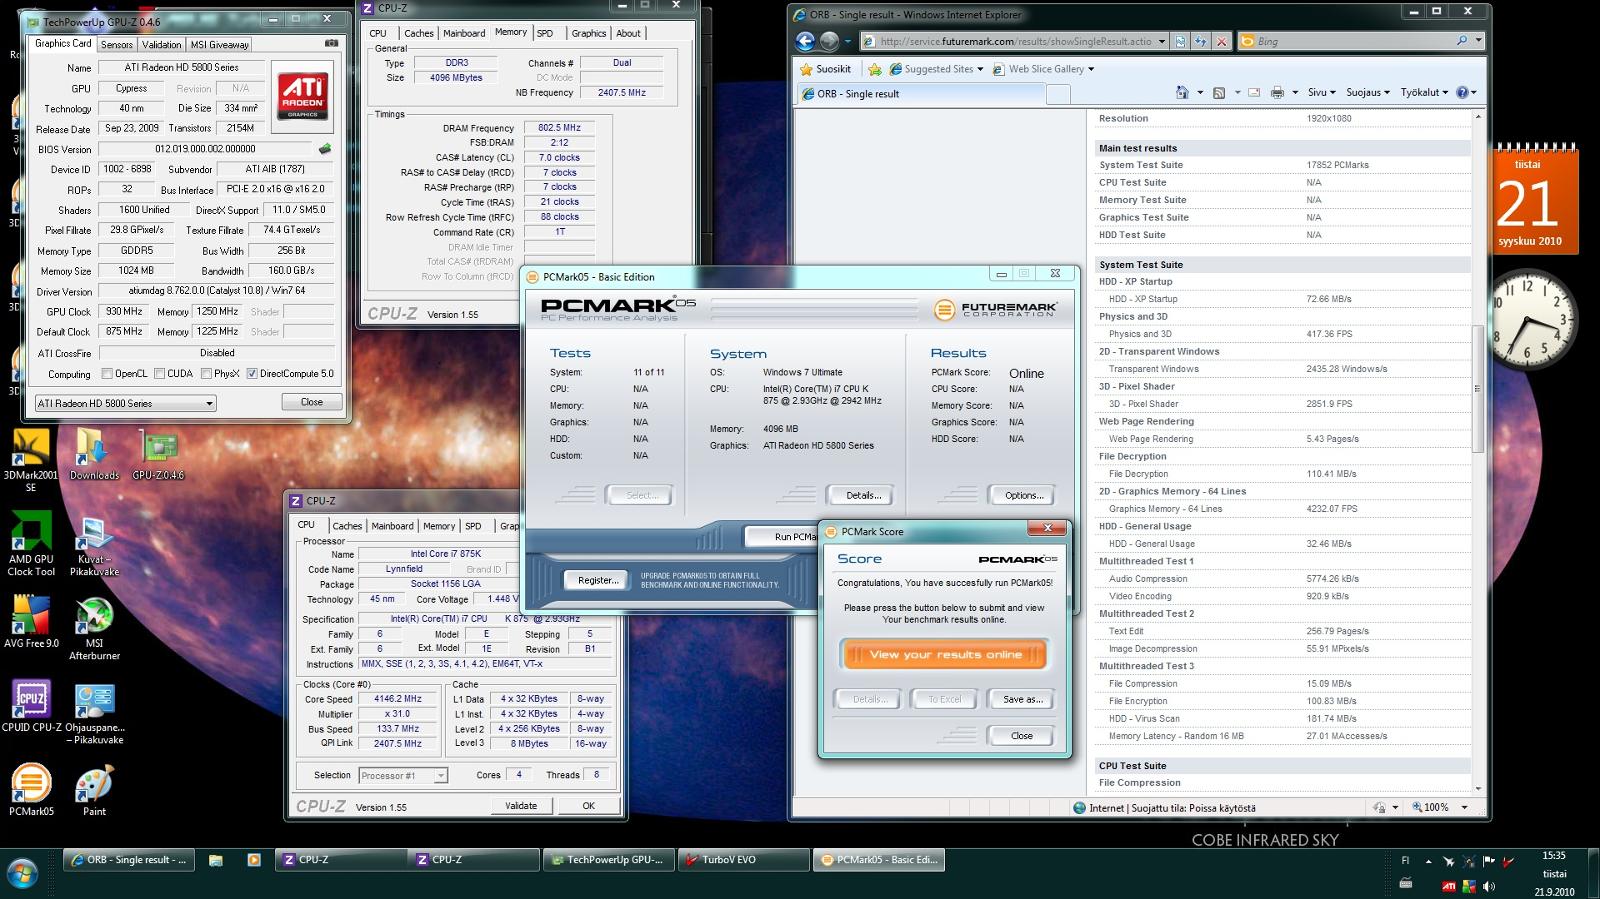
Task: Launch PCMark05 desktop icon
Action: [x=31, y=791]
